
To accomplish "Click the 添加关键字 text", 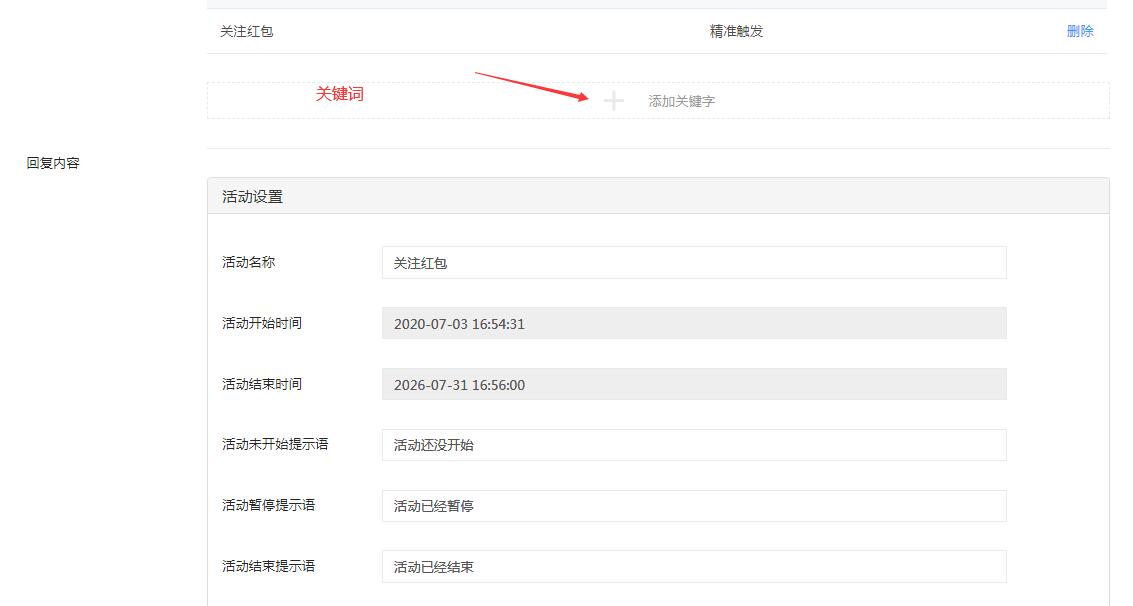I will pyautogui.click(x=681, y=101).
